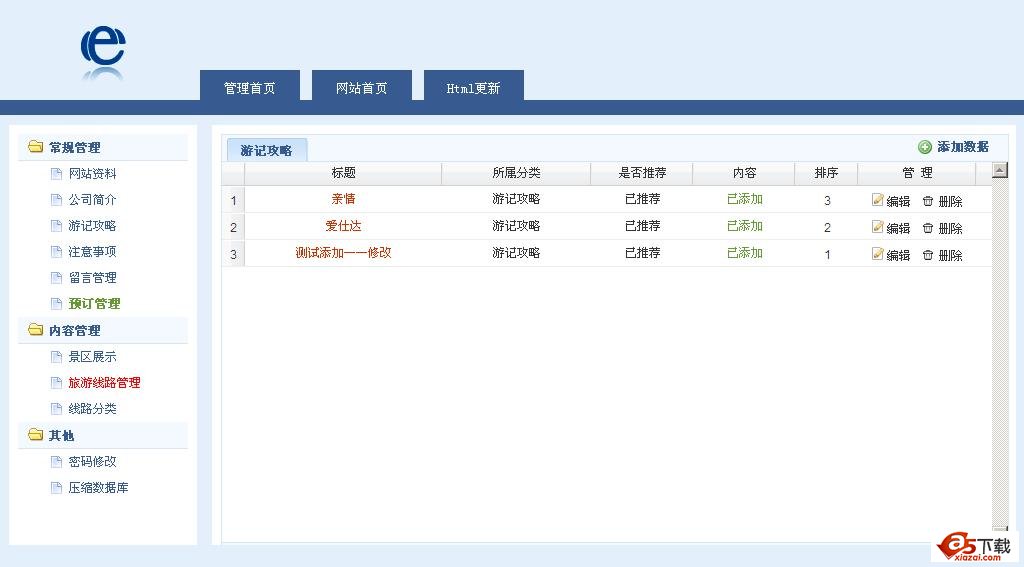Click 删除 text in 爱仕达 row

[x=950, y=228]
